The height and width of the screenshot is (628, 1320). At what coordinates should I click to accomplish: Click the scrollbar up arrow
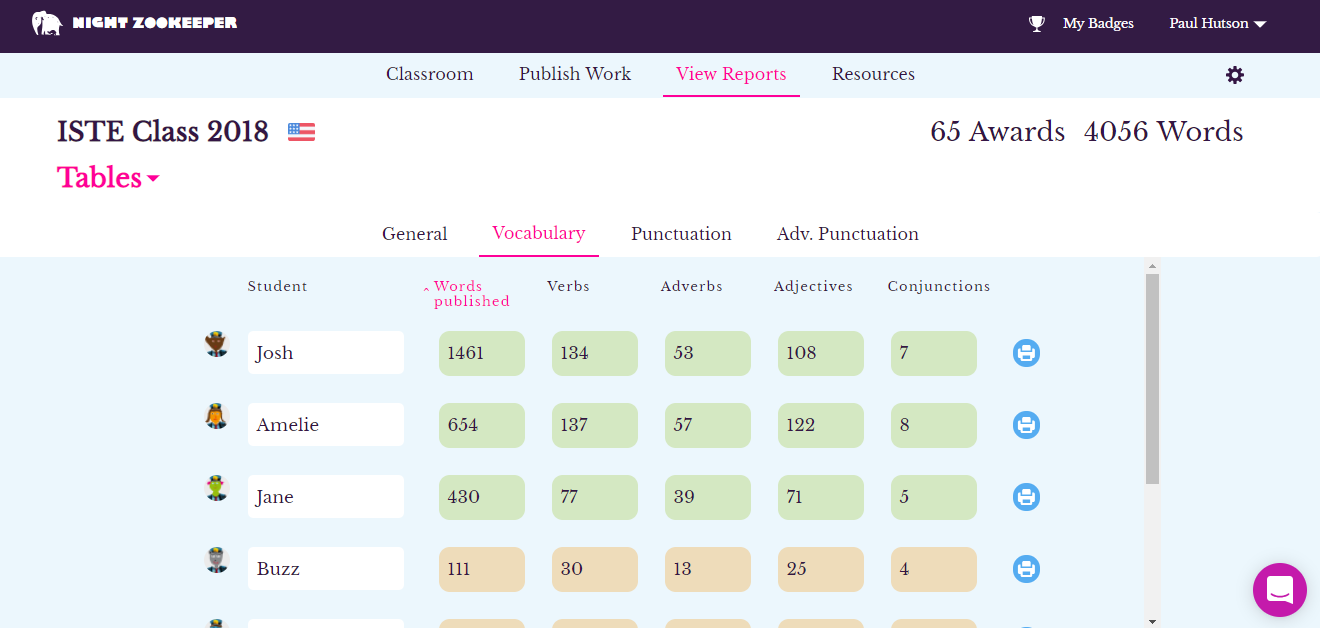1152,266
